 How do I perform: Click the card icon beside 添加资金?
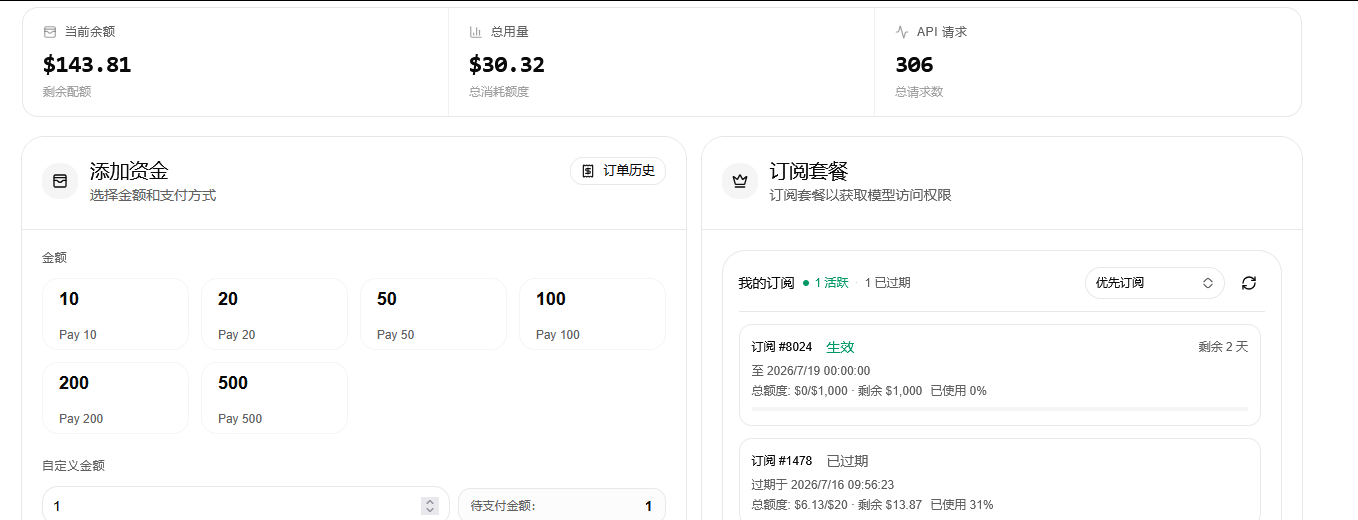pos(60,181)
